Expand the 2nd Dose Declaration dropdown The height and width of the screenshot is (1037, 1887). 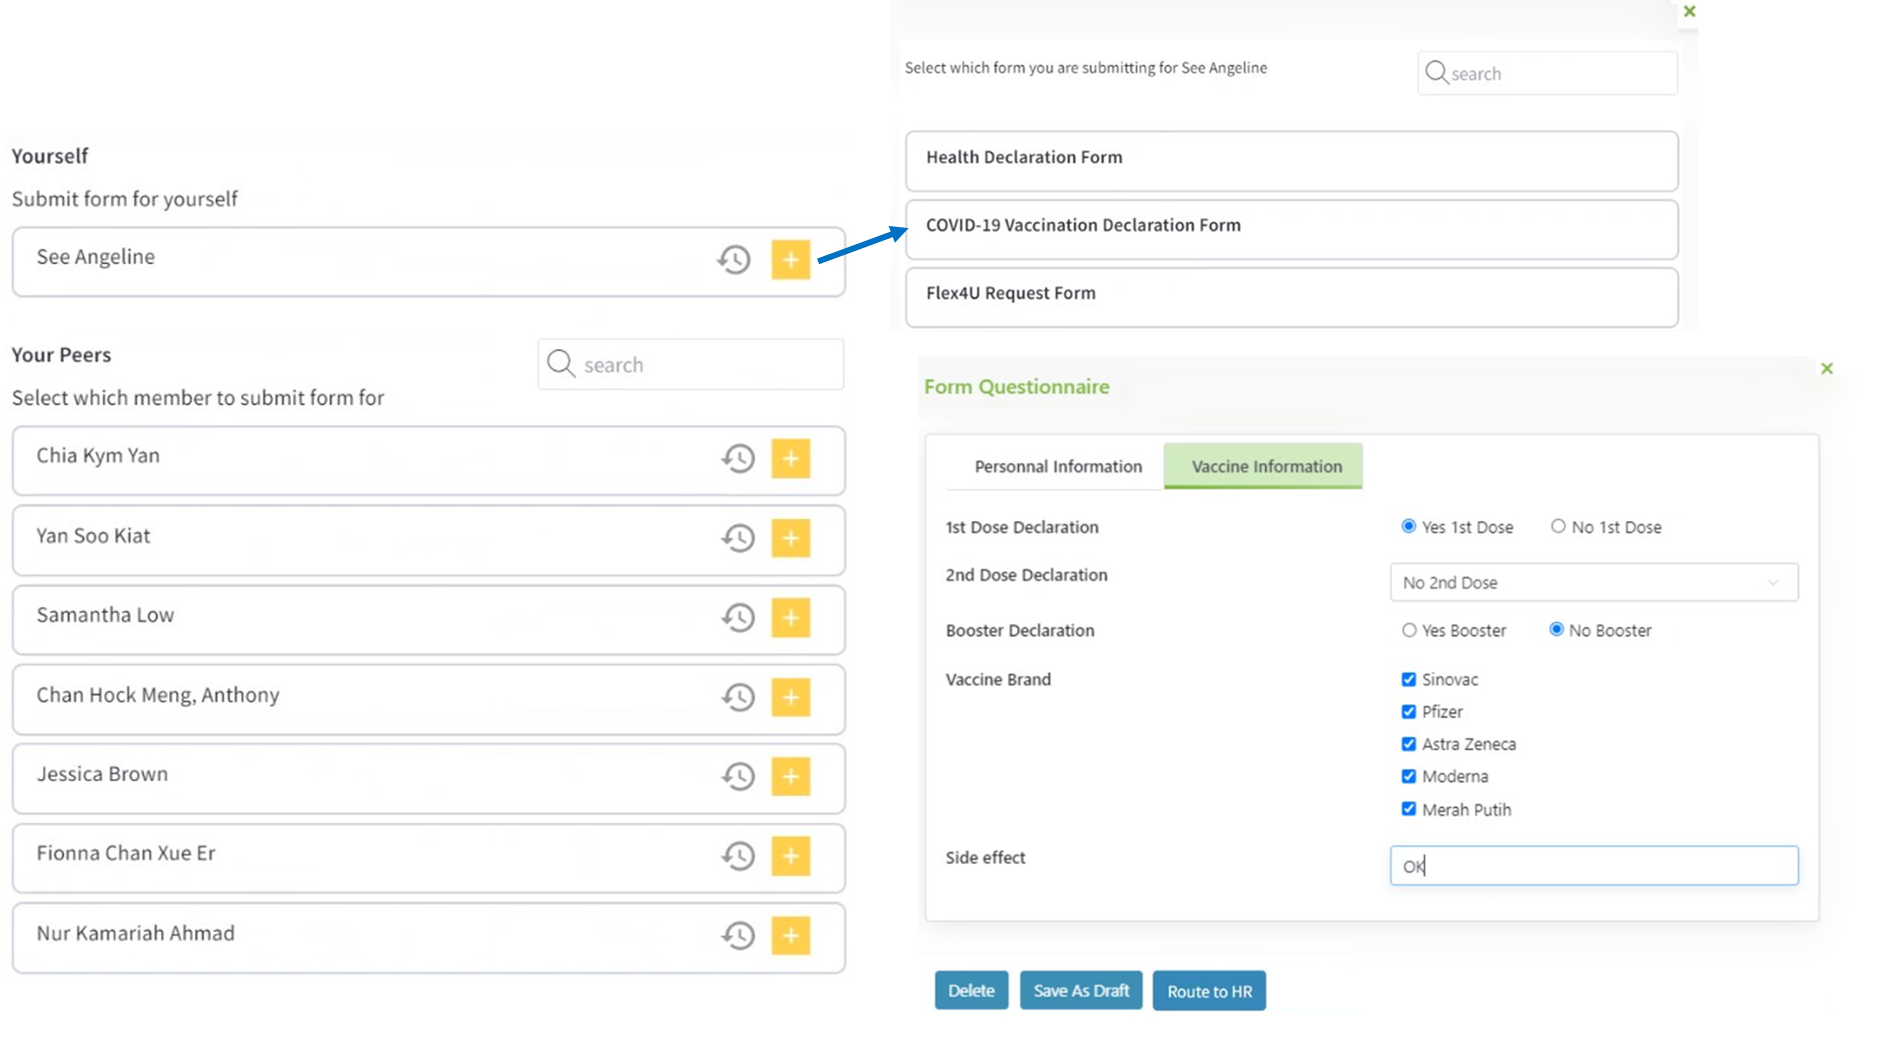tap(1594, 582)
